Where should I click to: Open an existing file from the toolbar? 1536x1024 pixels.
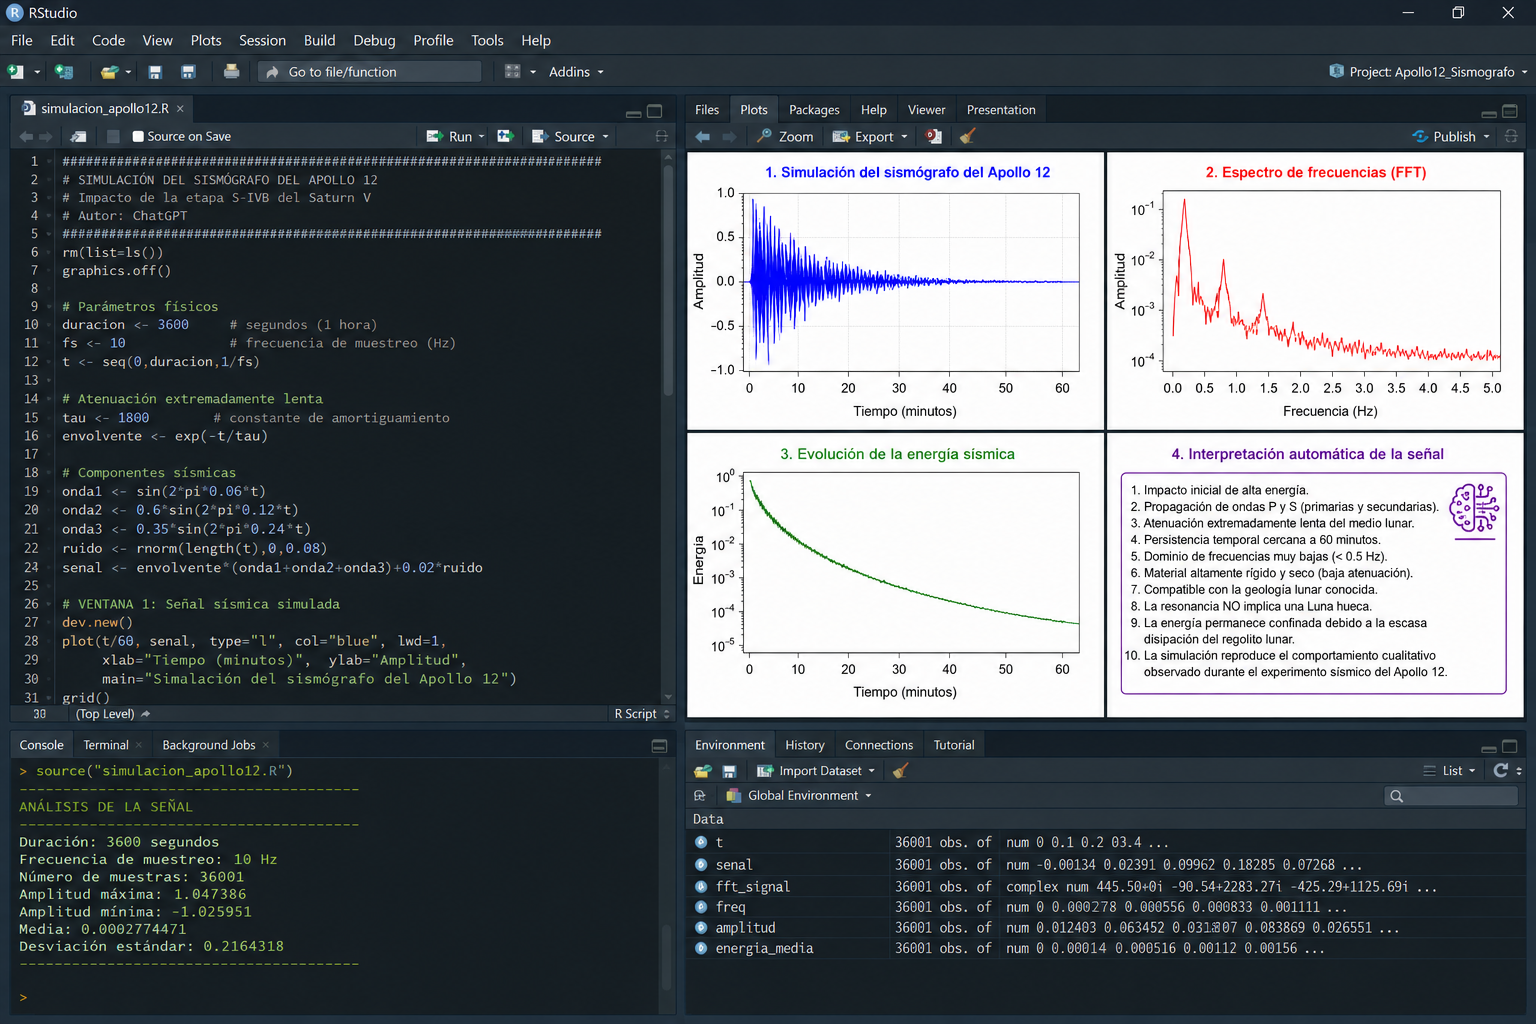pyautogui.click(x=109, y=72)
